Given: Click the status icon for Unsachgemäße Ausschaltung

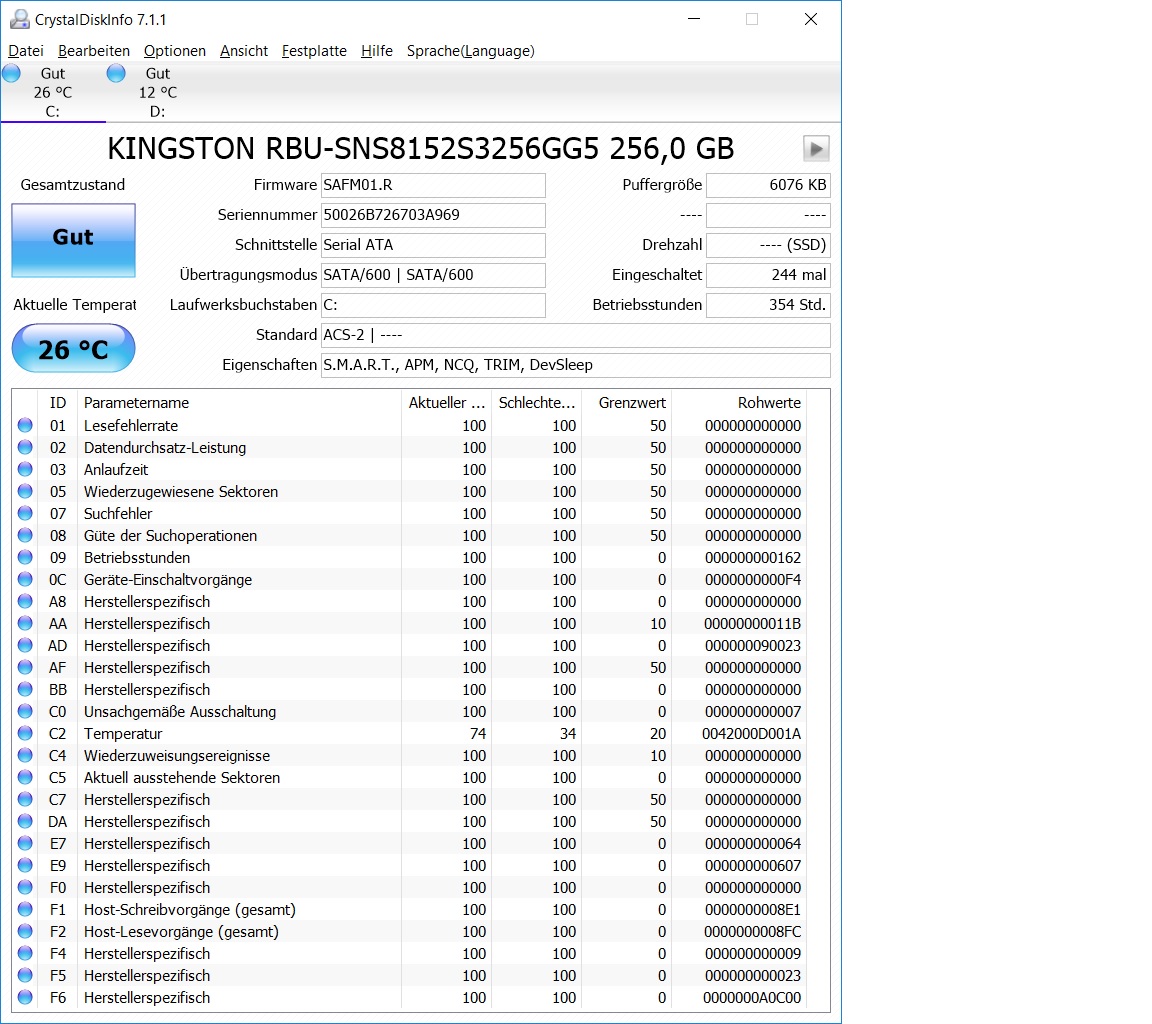Looking at the screenshot, I should [25, 711].
